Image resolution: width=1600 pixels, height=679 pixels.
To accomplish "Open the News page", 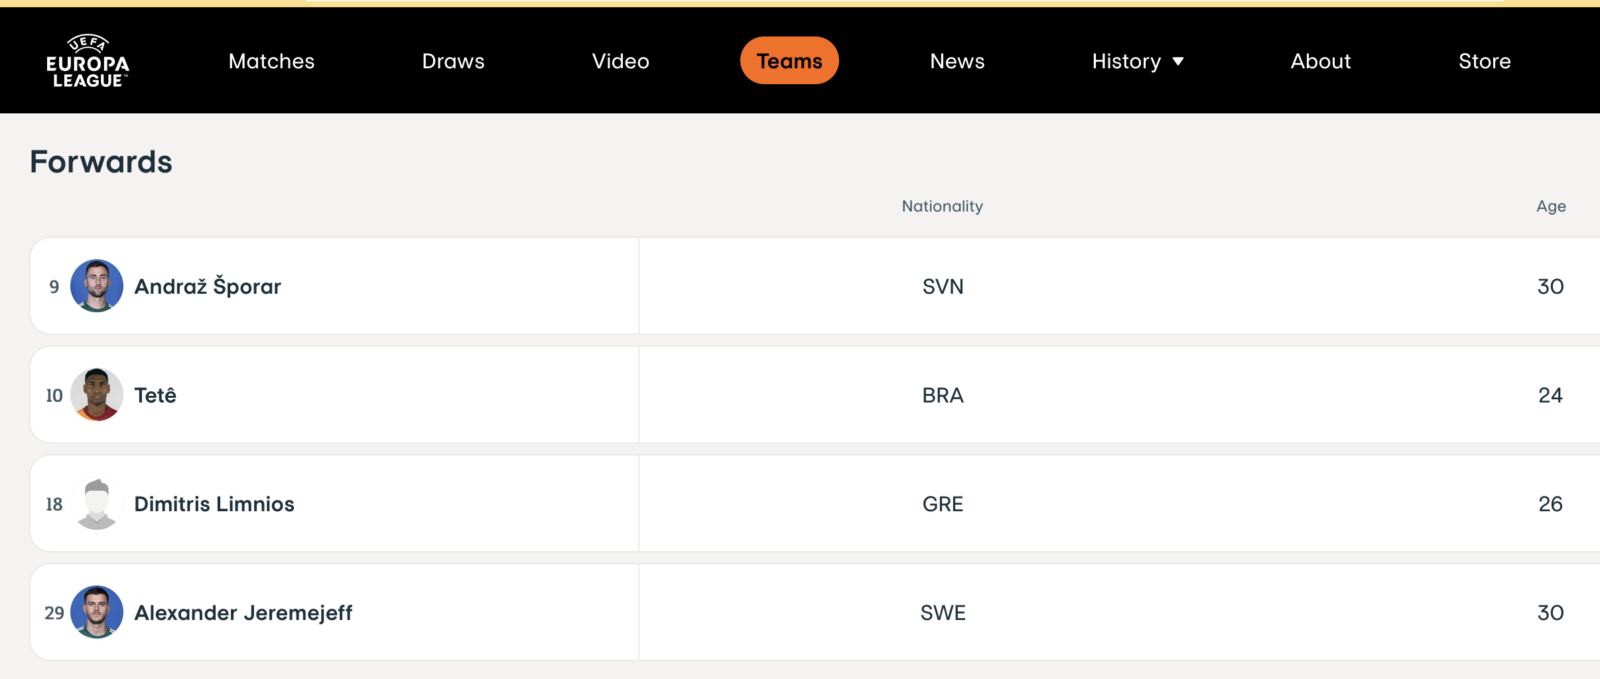I will click(957, 61).
